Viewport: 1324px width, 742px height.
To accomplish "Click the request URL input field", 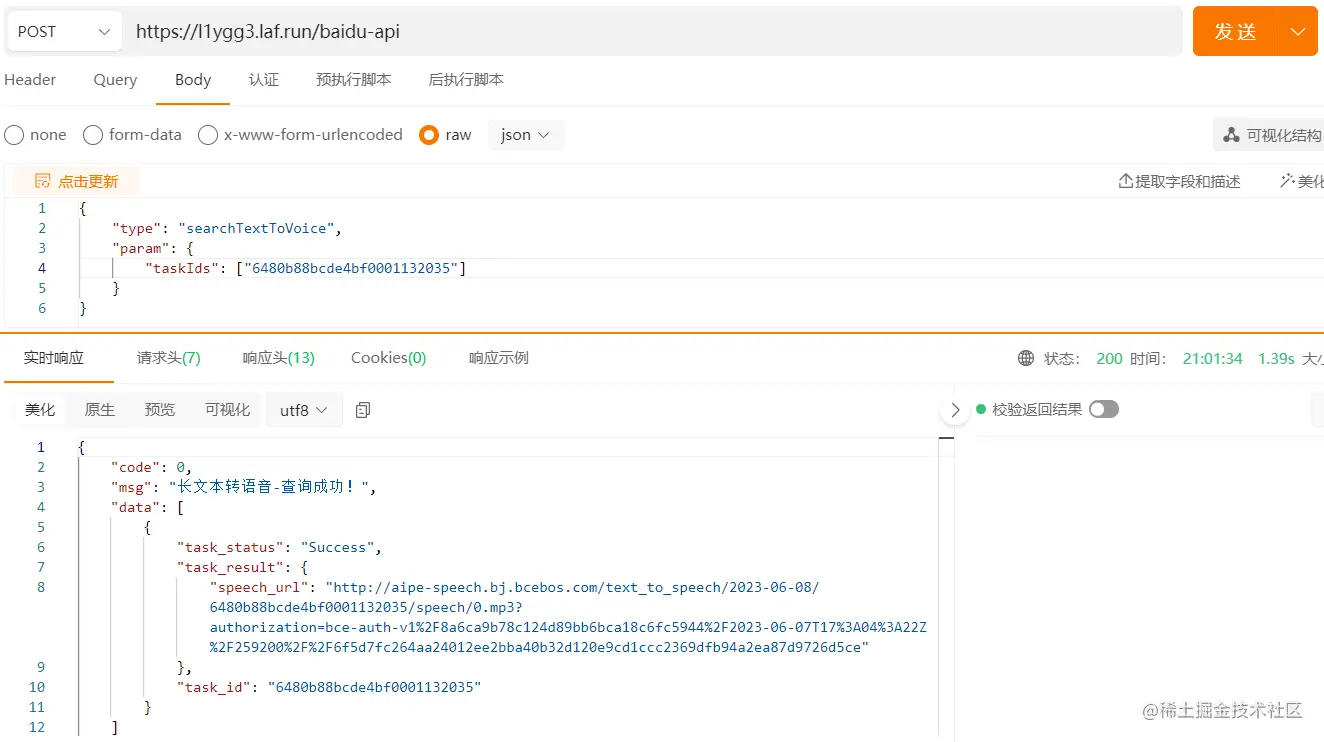I will 652,32.
